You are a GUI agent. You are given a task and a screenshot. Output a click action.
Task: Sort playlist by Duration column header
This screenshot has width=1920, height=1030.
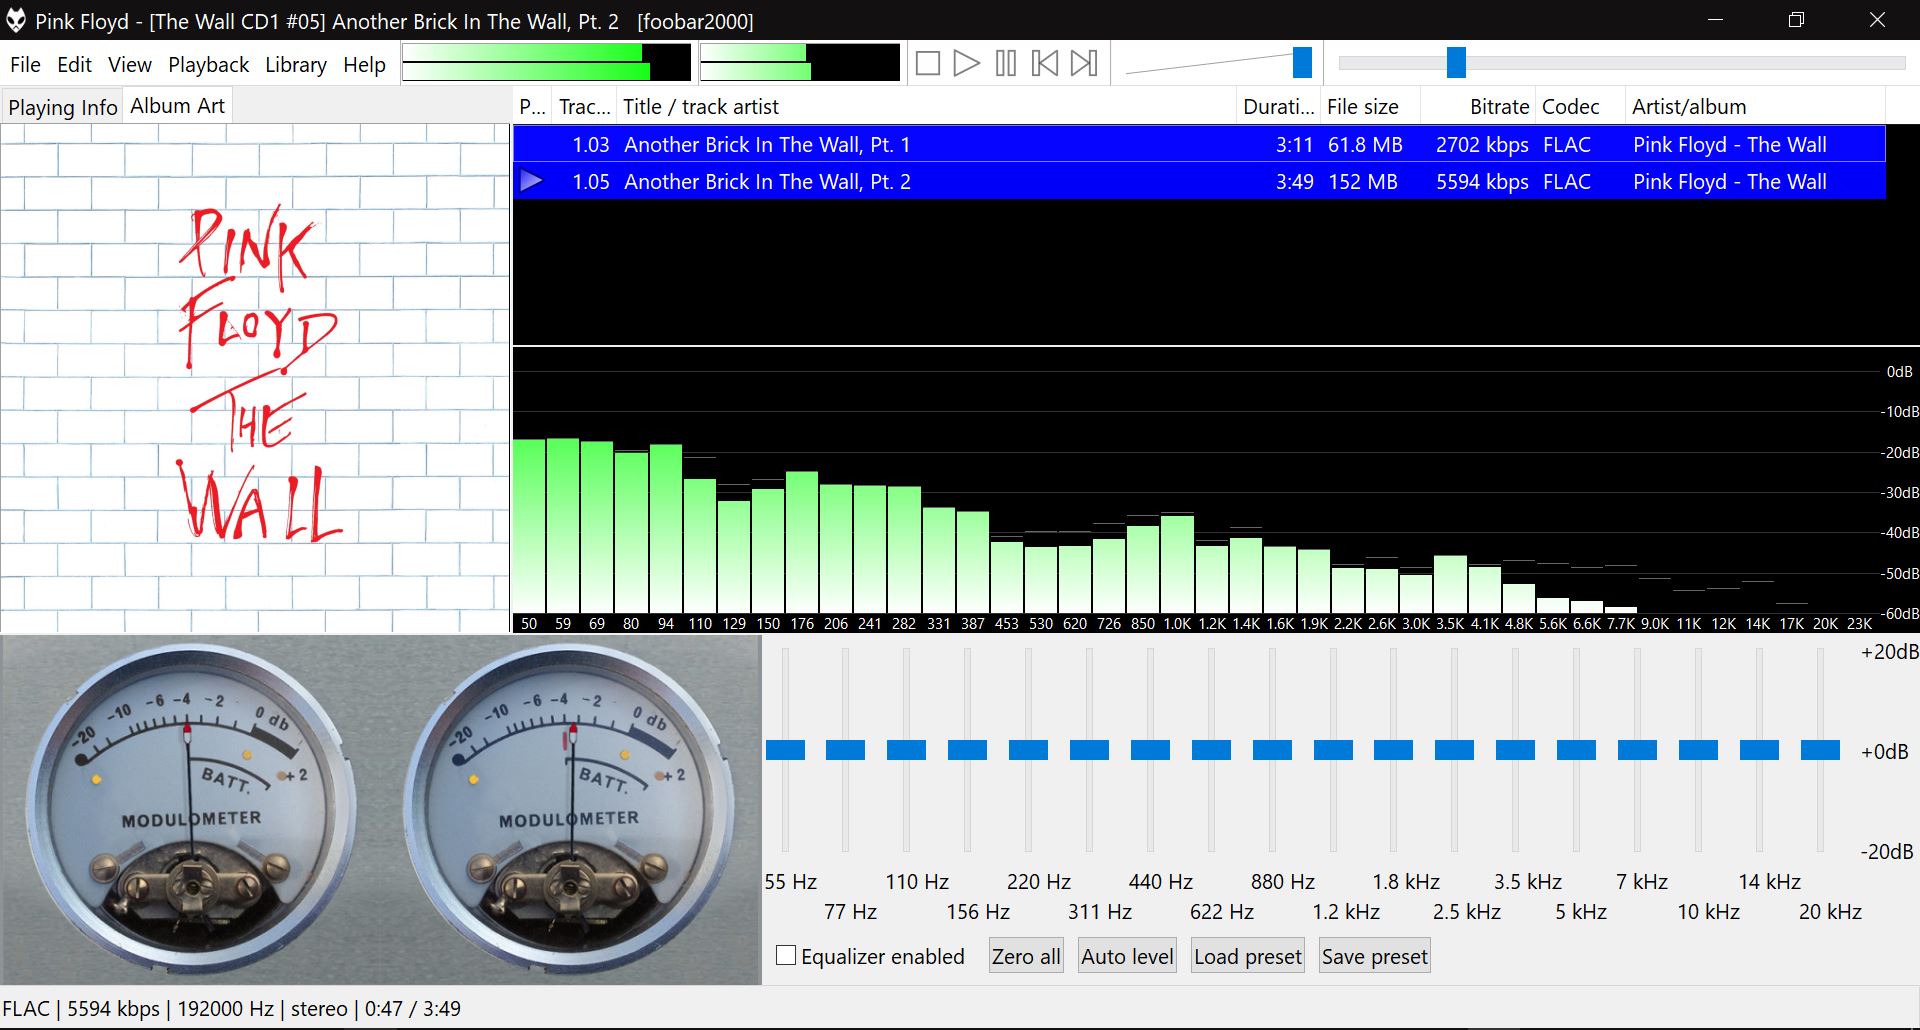coord(1278,106)
